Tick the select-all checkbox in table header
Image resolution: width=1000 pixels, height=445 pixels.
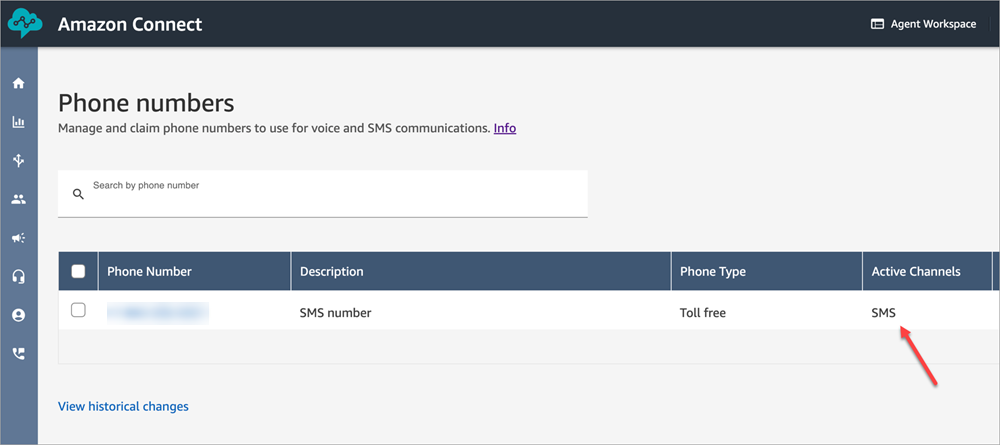[x=78, y=271]
